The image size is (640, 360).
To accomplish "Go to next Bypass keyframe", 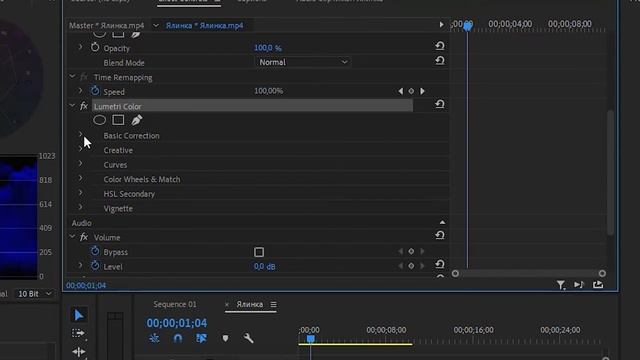I will click(422, 251).
